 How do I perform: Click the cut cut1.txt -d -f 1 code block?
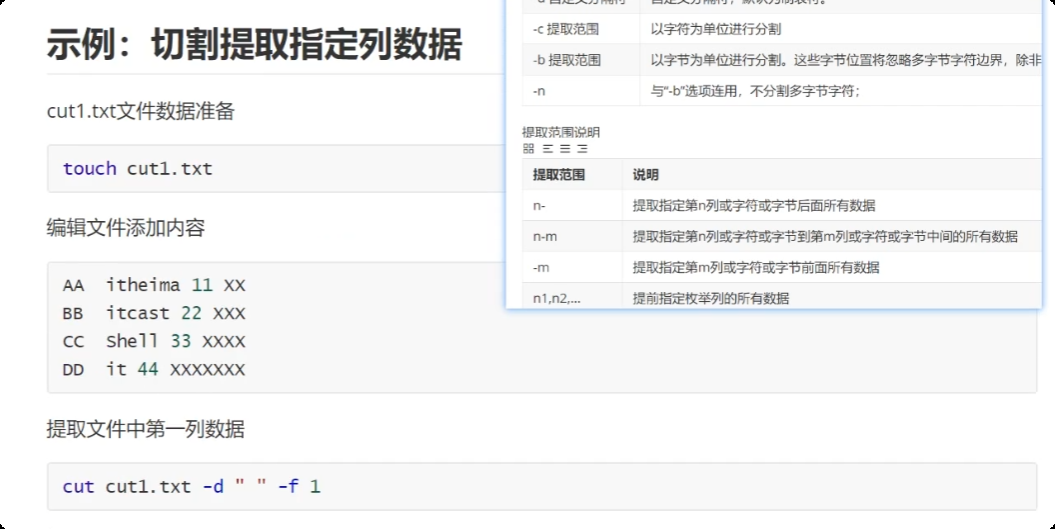click(x=542, y=486)
